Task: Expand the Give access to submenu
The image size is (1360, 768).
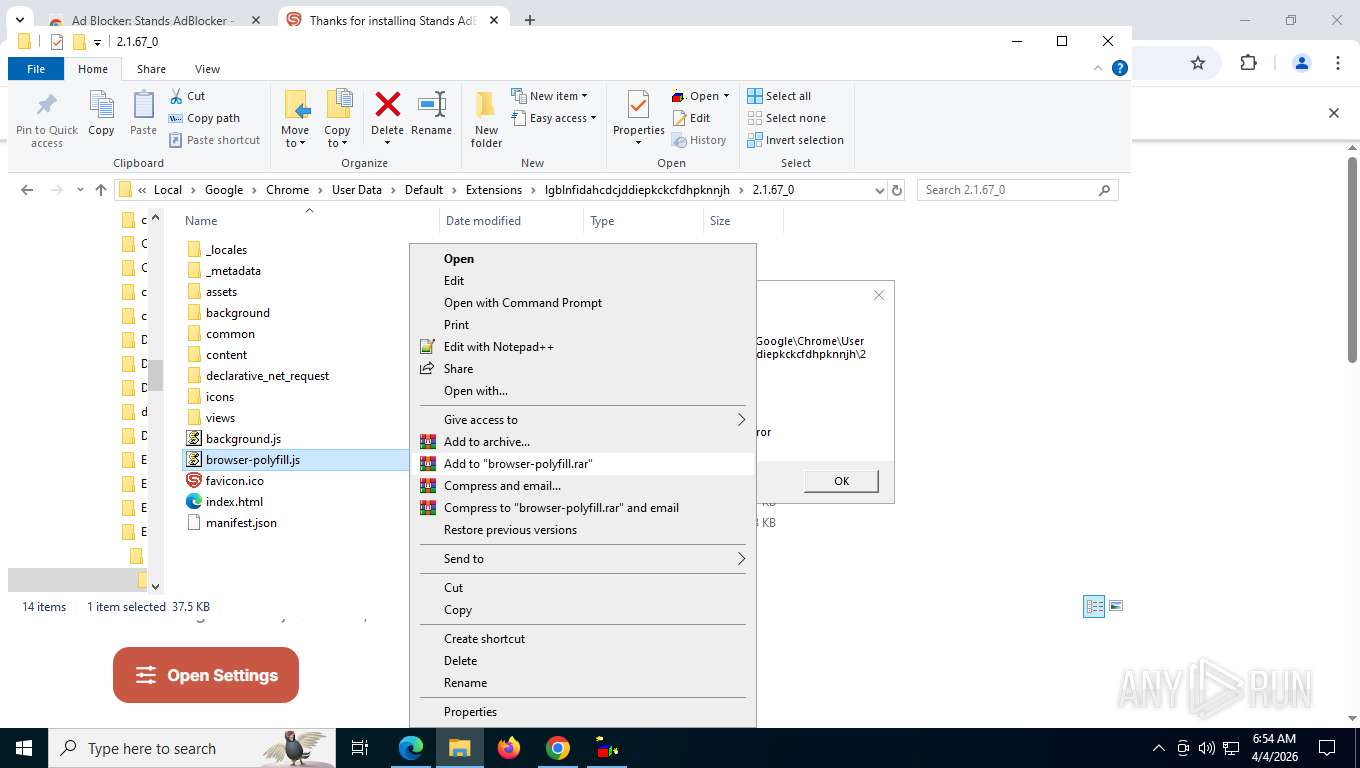Action: pyautogui.click(x=583, y=420)
